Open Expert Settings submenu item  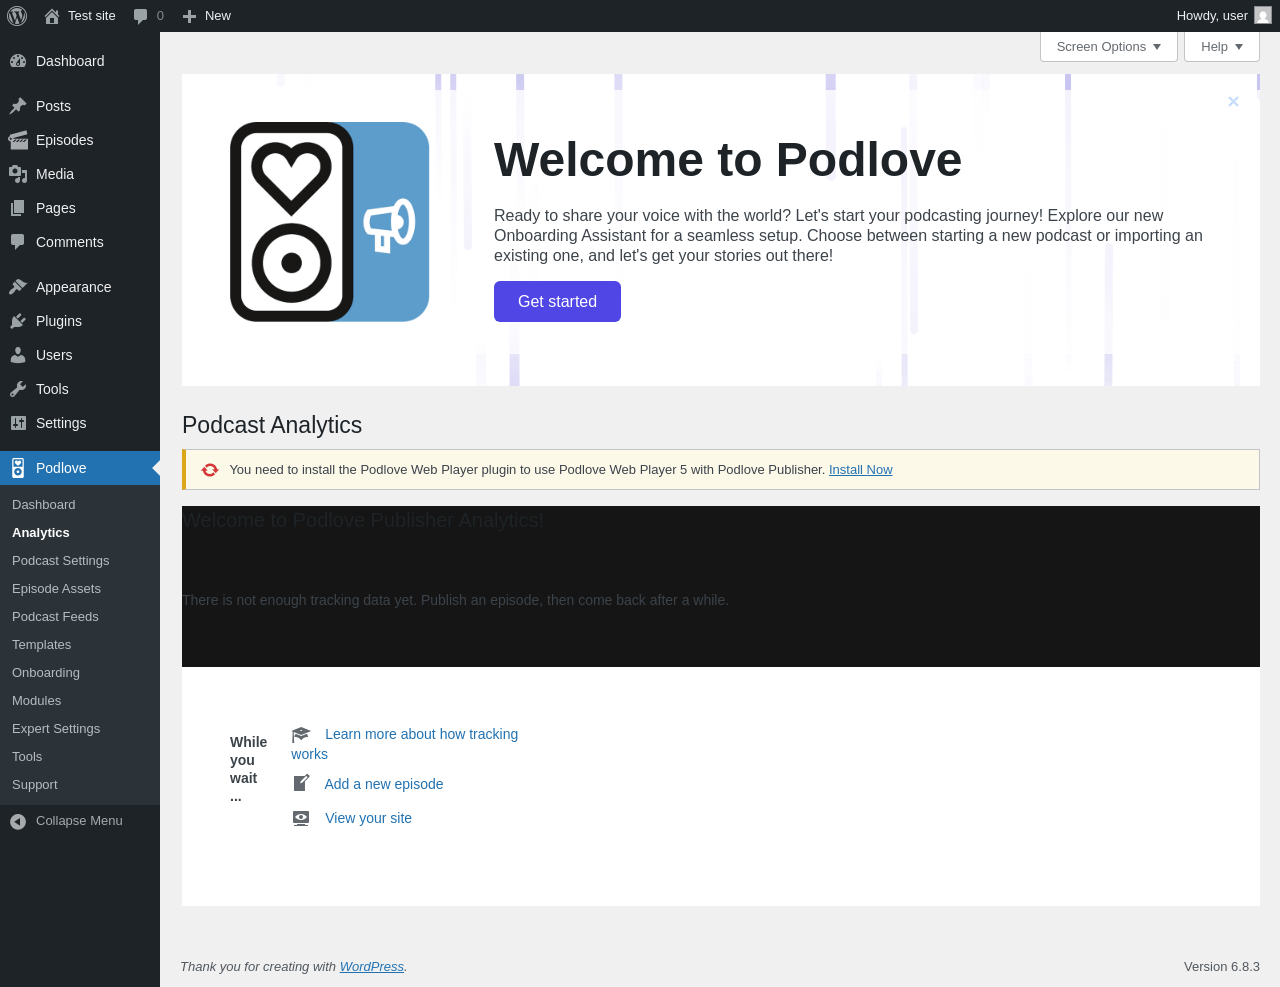(80, 729)
